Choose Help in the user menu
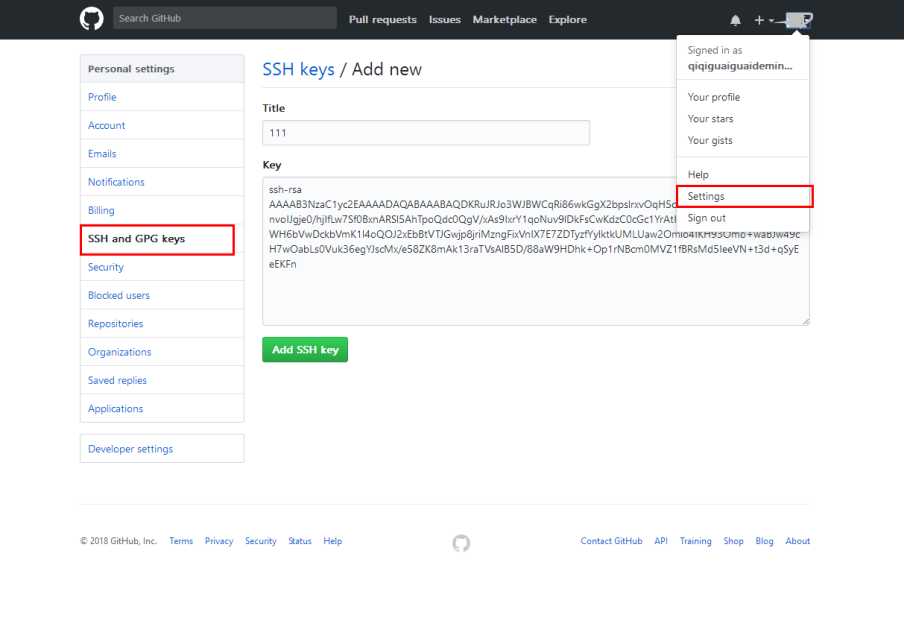Viewport: 905px width, 642px height. coord(743,174)
